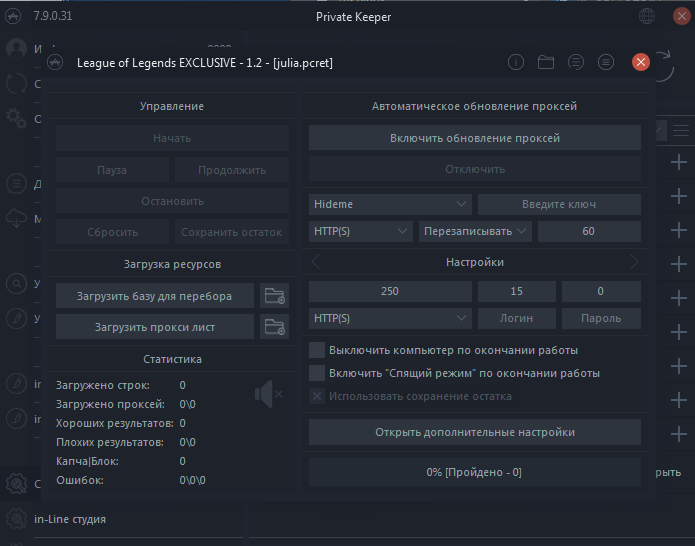This screenshot has width=695, height=546.
Task: Click Включить обновление проксей button
Action: (x=474, y=138)
